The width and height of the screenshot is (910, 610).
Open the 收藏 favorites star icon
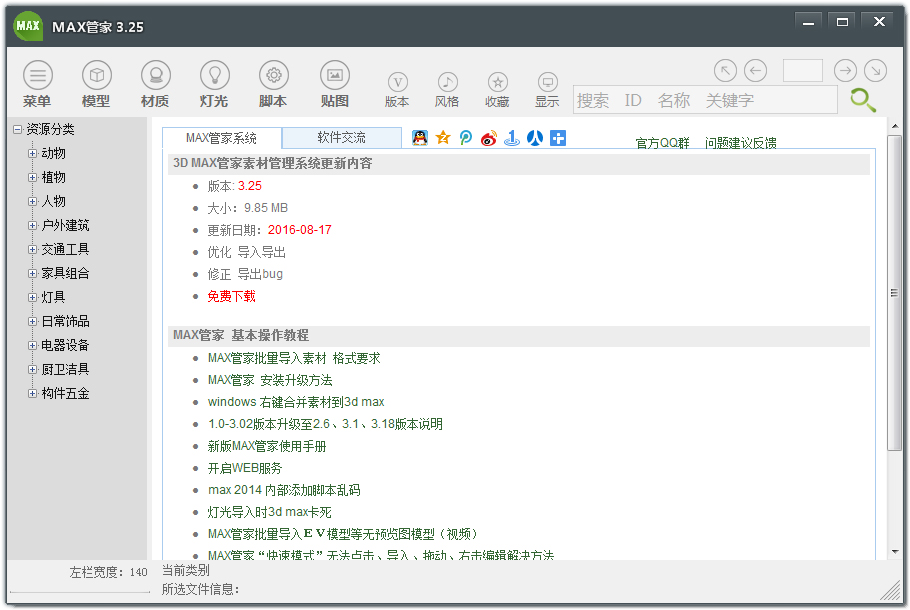(497, 82)
